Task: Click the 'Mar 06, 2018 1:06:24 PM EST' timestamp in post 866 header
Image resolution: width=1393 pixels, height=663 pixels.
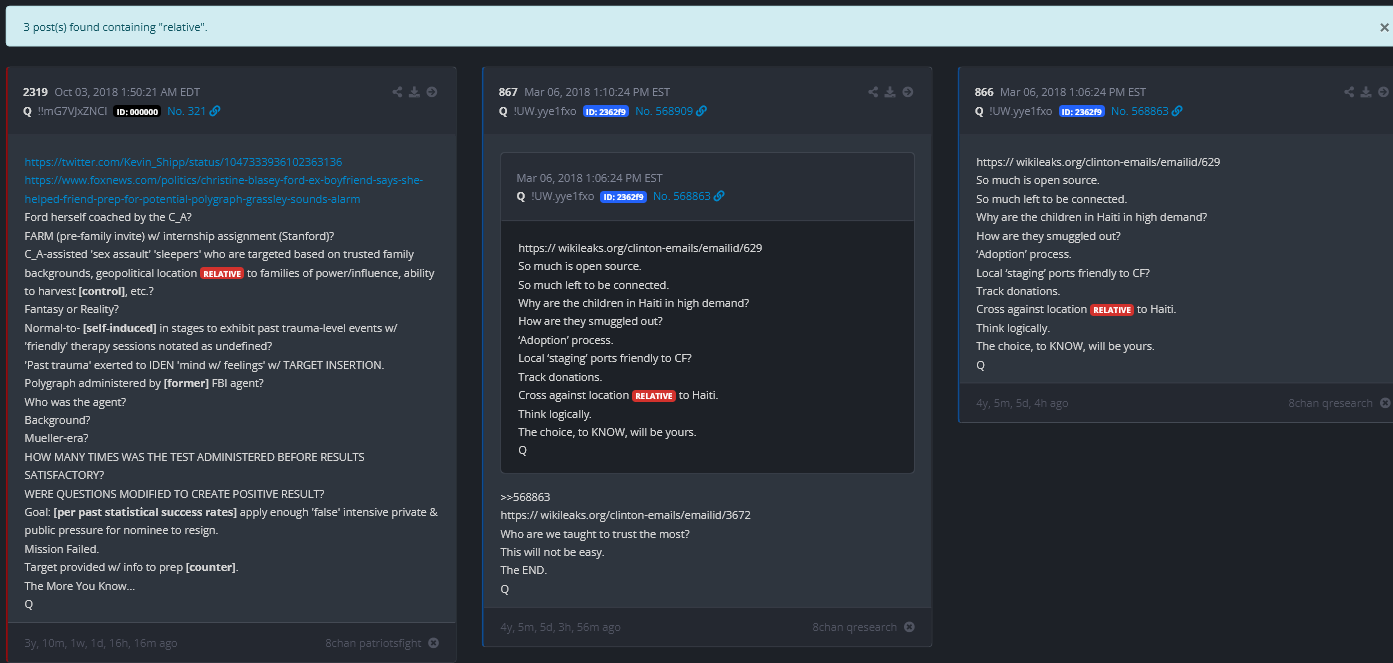Action: pos(1073,92)
